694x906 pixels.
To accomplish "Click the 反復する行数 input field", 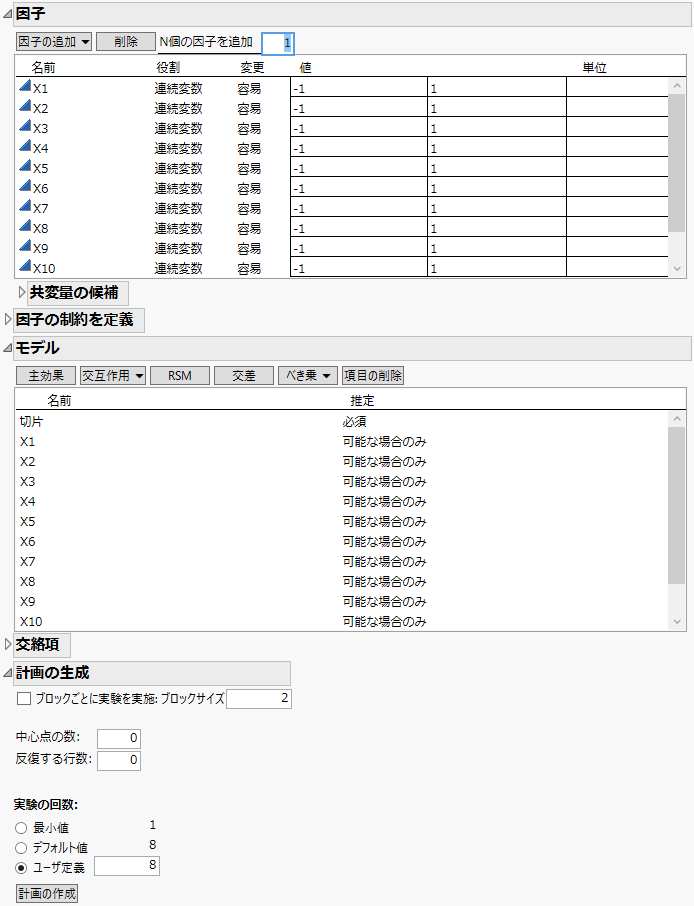I will [118, 760].
